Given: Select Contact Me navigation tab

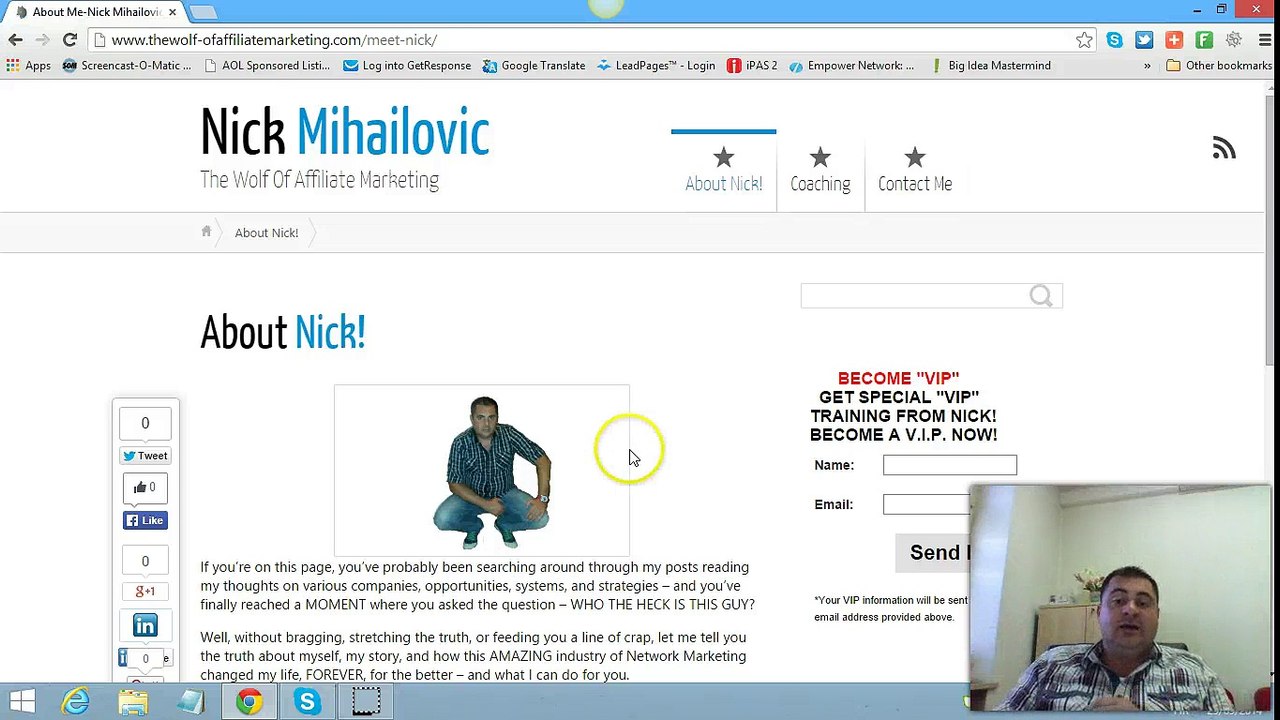Looking at the screenshot, I should tap(915, 170).
